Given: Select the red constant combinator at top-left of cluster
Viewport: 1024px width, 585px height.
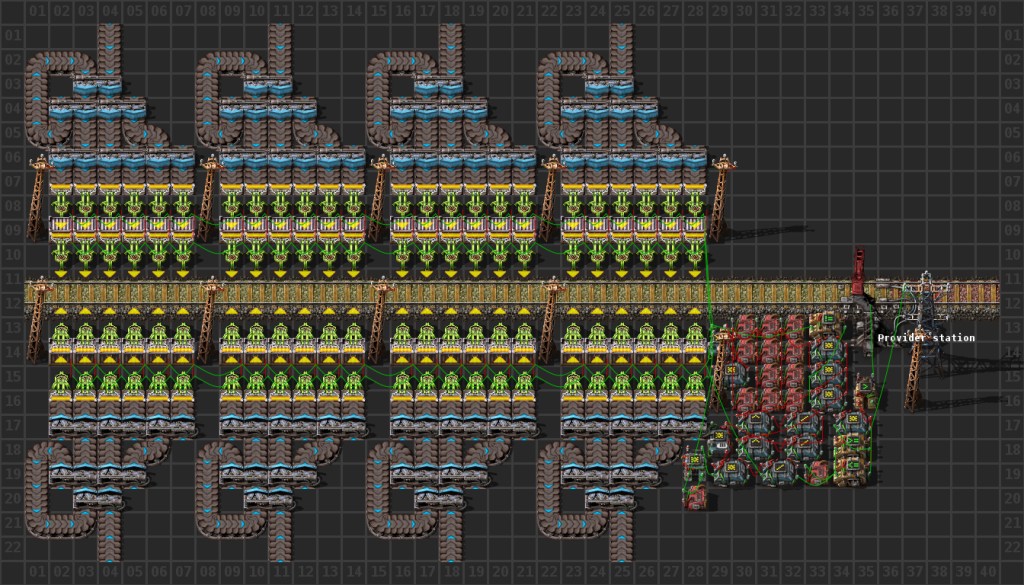Looking at the screenshot, I should pyautogui.click(x=746, y=324).
